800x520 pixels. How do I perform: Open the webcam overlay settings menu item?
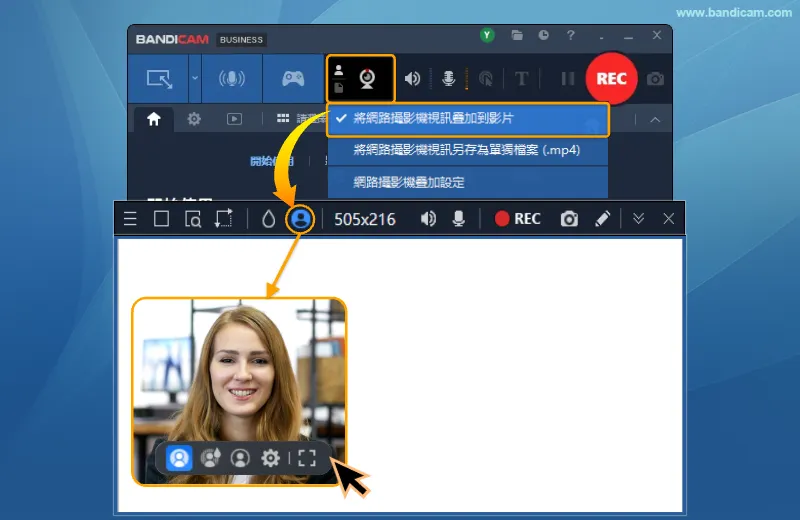[468, 182]
